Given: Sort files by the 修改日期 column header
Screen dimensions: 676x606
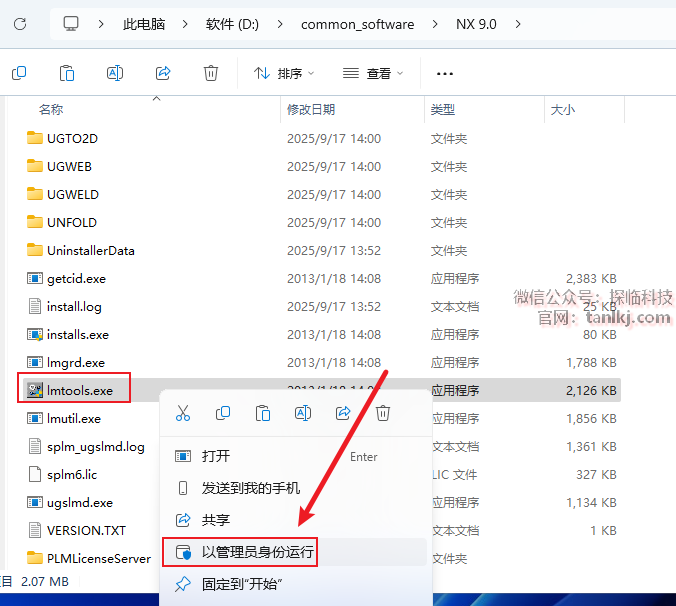Looking at the screenshot, I should click(x=311, y=109).
